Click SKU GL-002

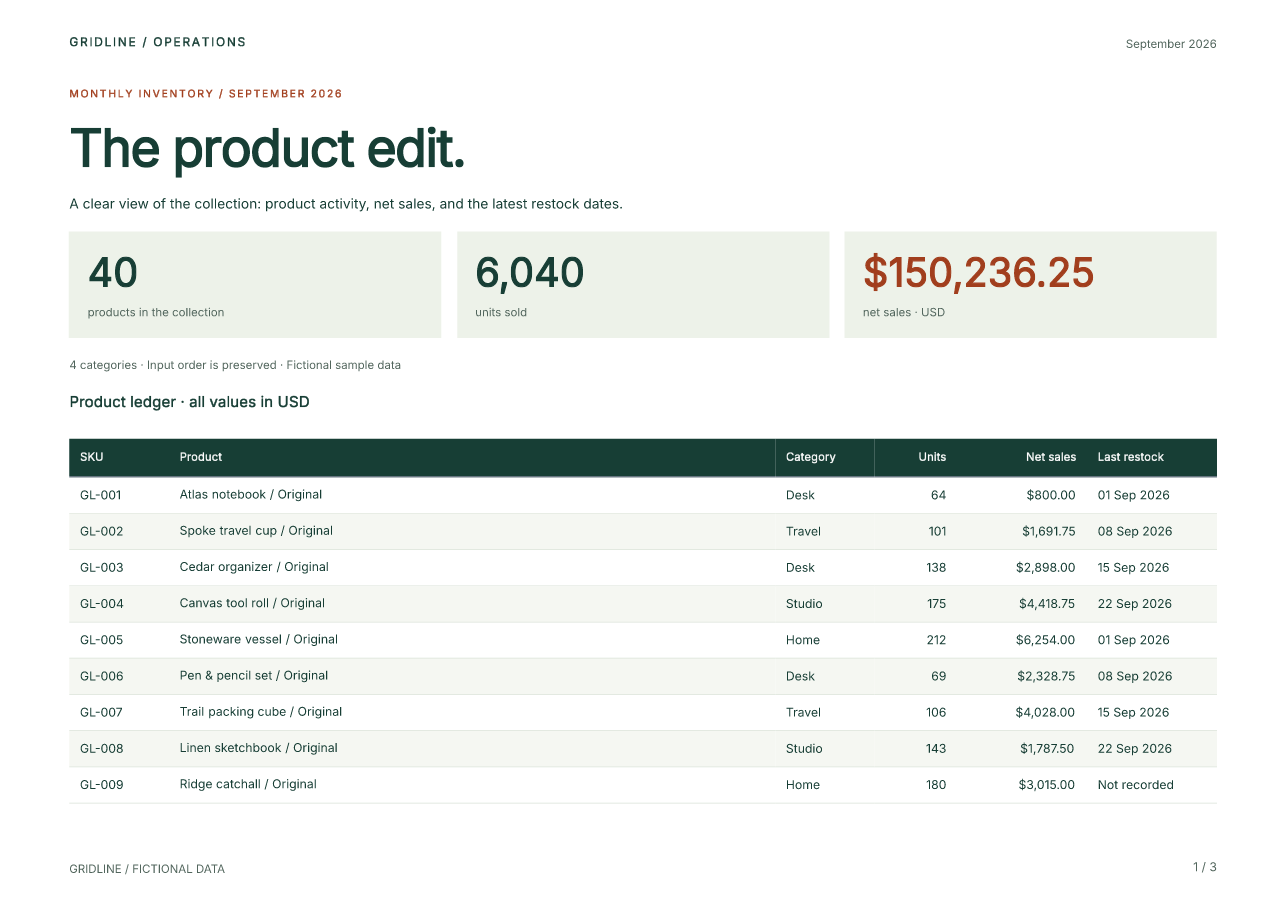[x=102, y=531]
